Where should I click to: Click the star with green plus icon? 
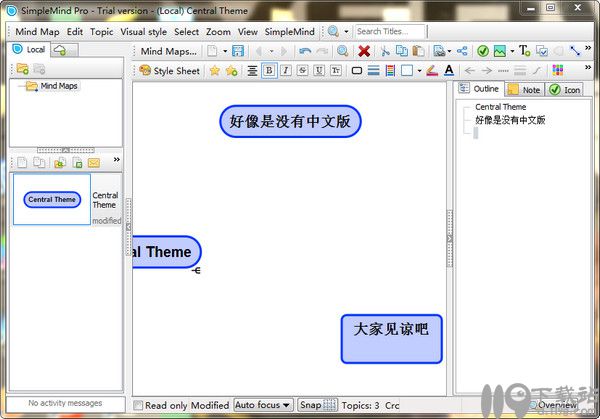[232, 71]
